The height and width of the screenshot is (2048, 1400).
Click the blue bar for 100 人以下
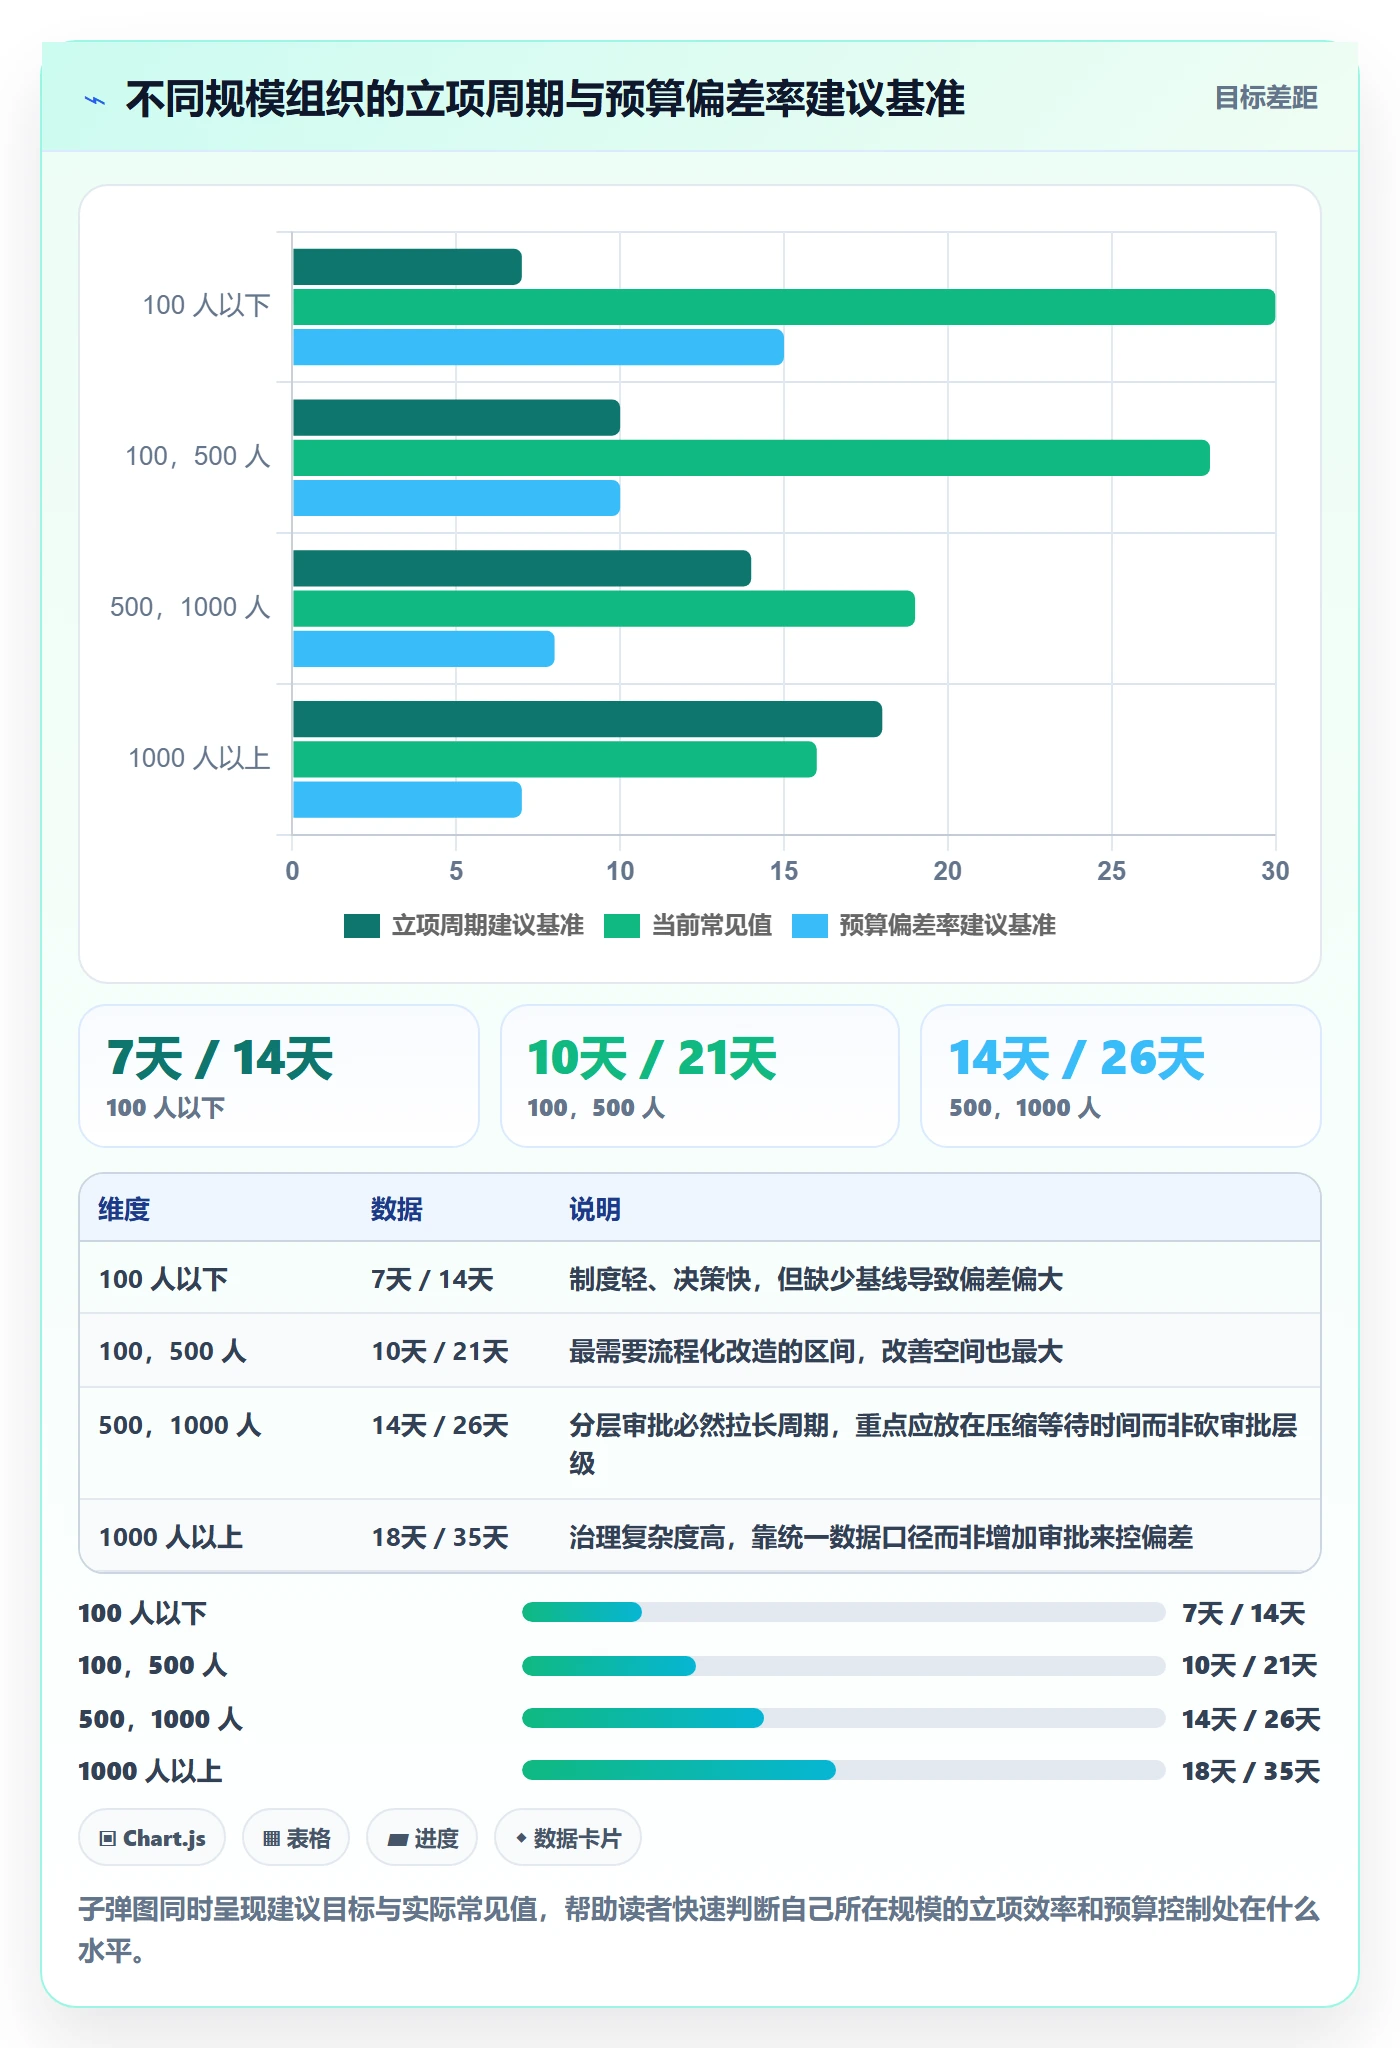tap(538, 347)
